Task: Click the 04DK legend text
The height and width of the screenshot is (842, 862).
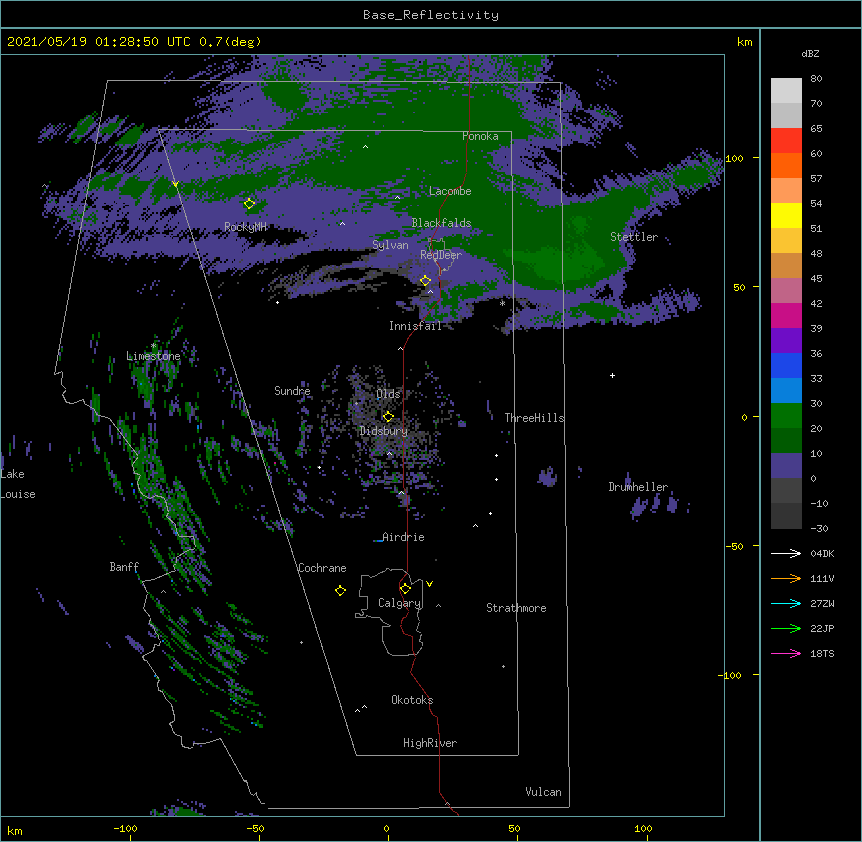Action: [822, 553]
